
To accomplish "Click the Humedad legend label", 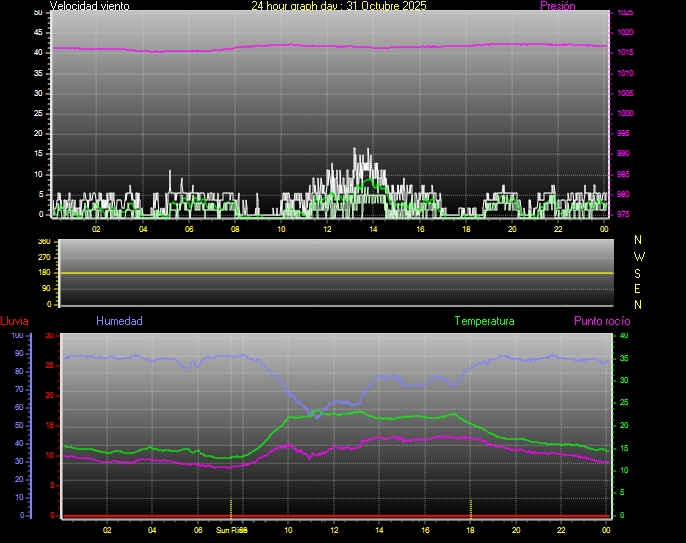I will click(119, 321).
